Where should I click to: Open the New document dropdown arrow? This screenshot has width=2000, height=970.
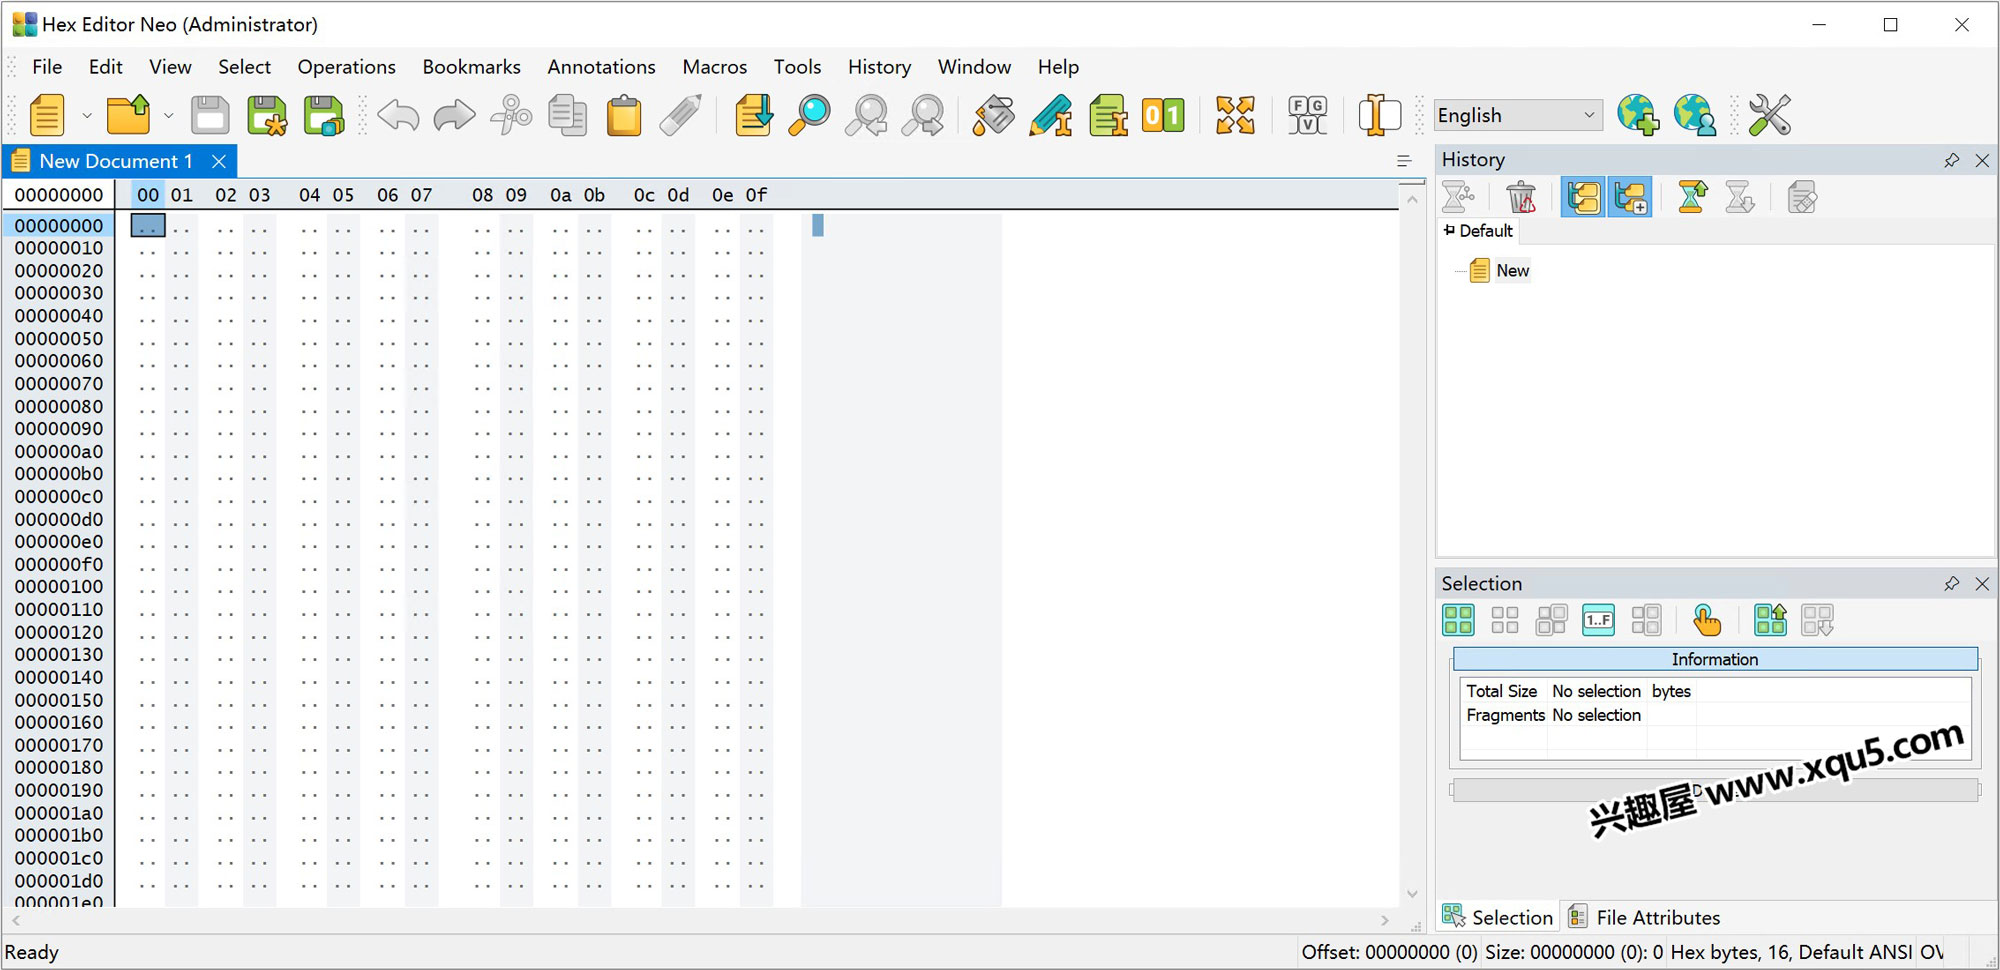tap(87, 116)
